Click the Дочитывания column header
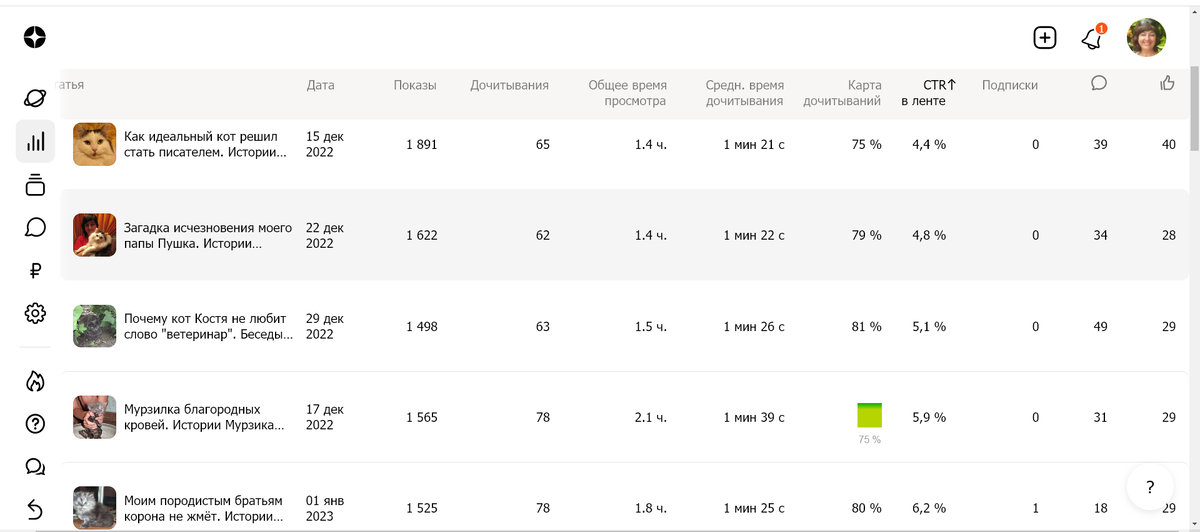The width and height of the screenshot is (1200, 532). [509, 85]
